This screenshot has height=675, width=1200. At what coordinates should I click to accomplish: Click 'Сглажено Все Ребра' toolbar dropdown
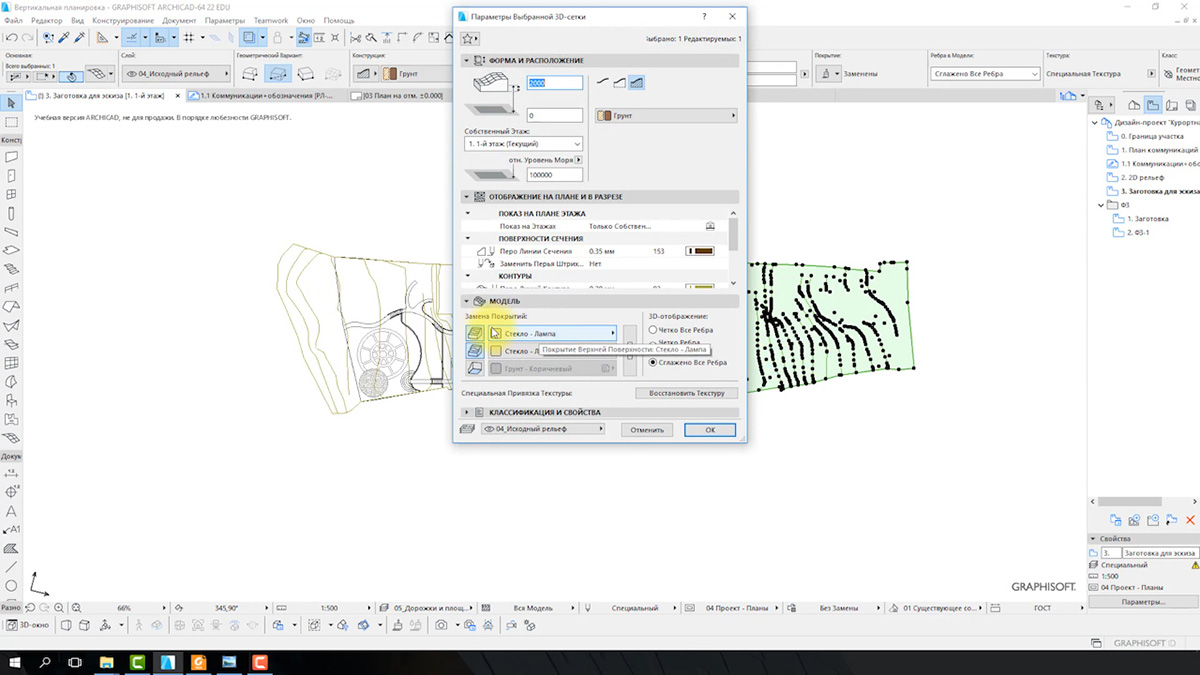986,74
